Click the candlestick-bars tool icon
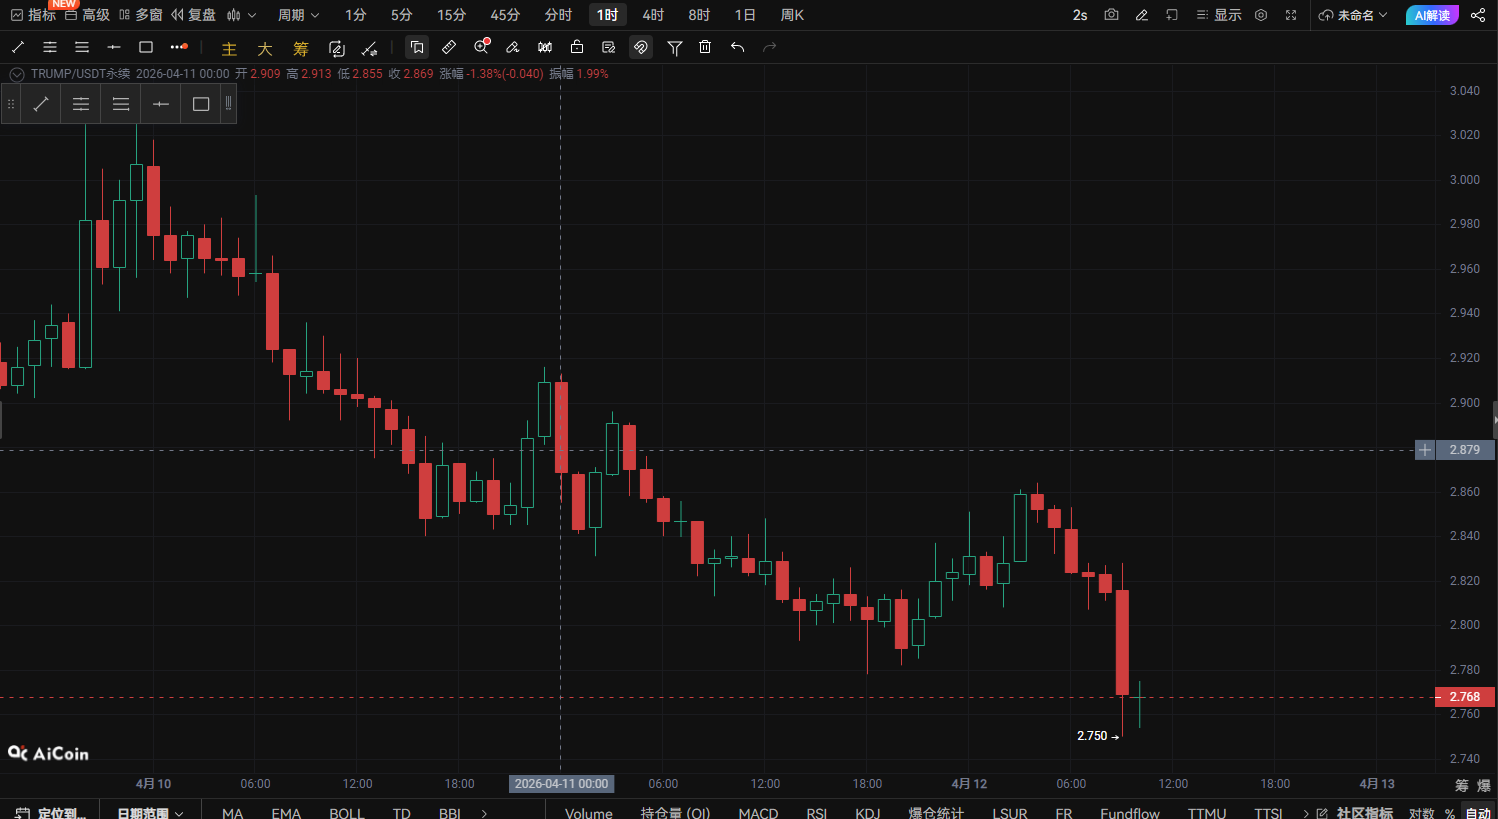The height and width of the screenshot is (819, 1498). tap(545, 47)
